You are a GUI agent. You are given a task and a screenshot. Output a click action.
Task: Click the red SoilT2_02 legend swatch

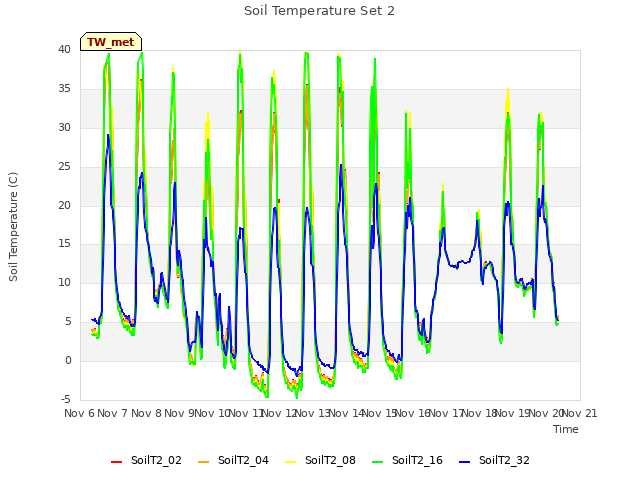click(116, 462)
